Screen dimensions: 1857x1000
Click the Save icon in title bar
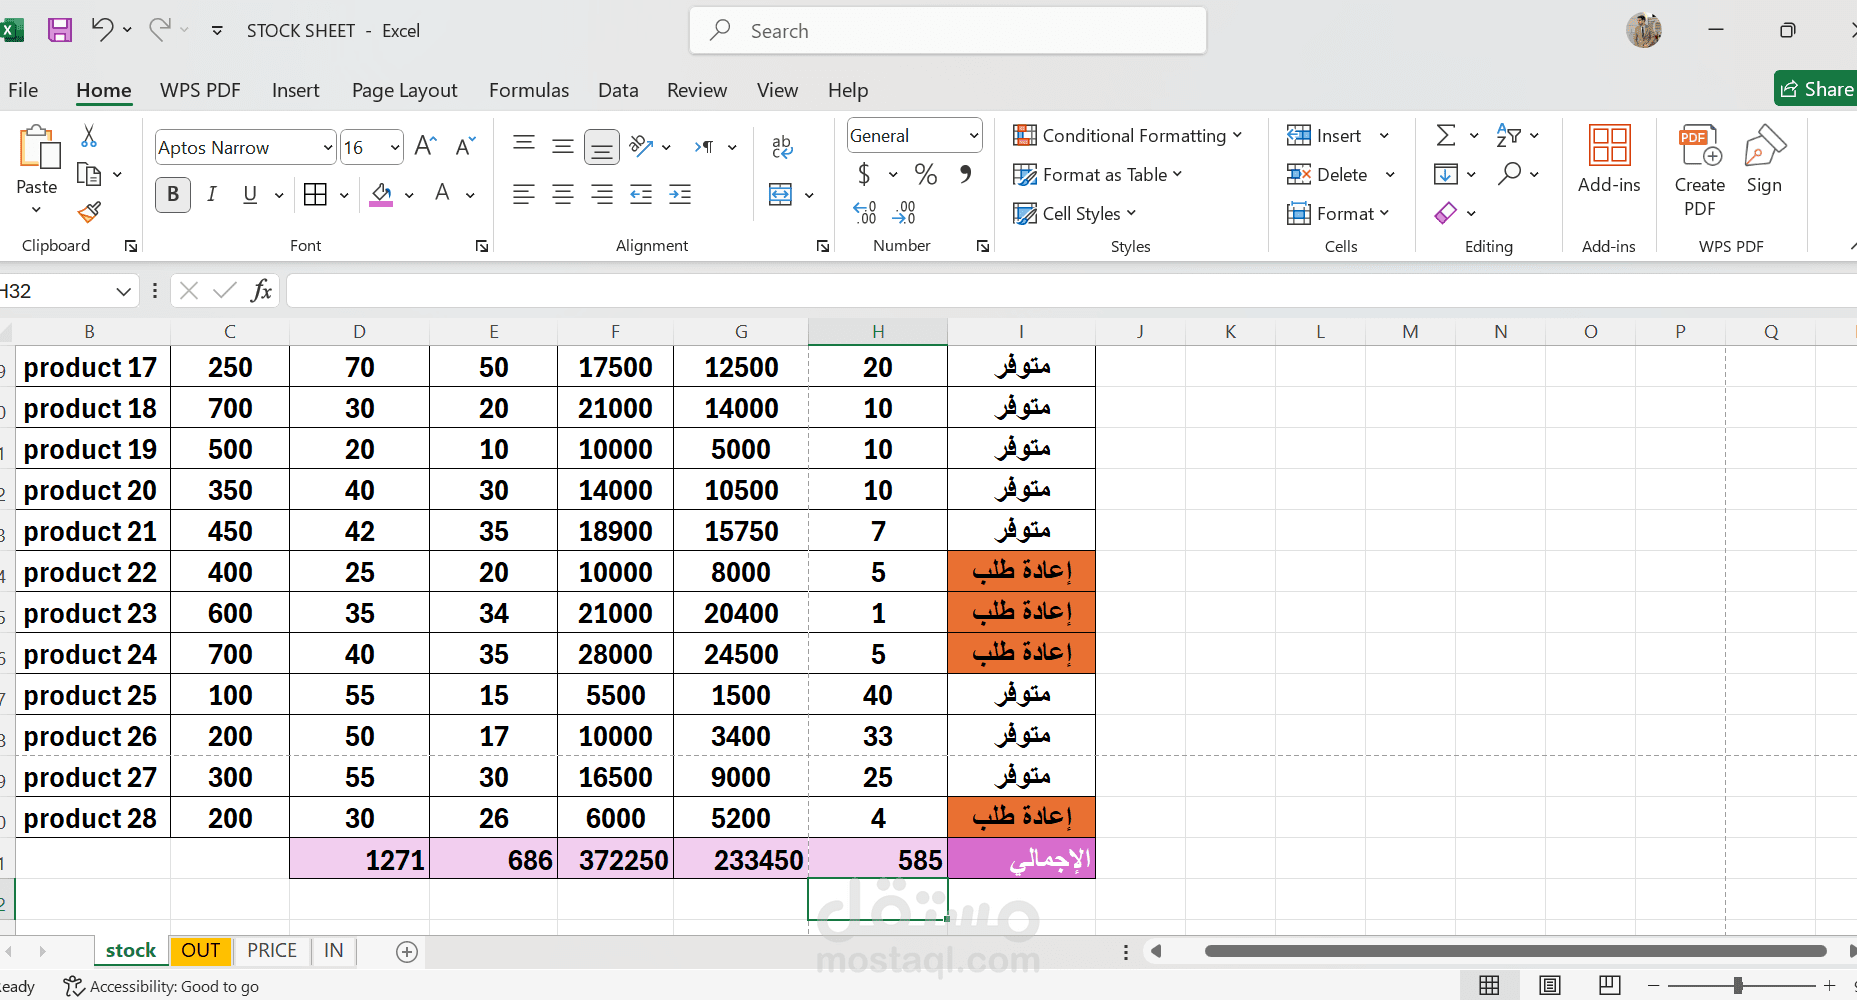point(60,30)
